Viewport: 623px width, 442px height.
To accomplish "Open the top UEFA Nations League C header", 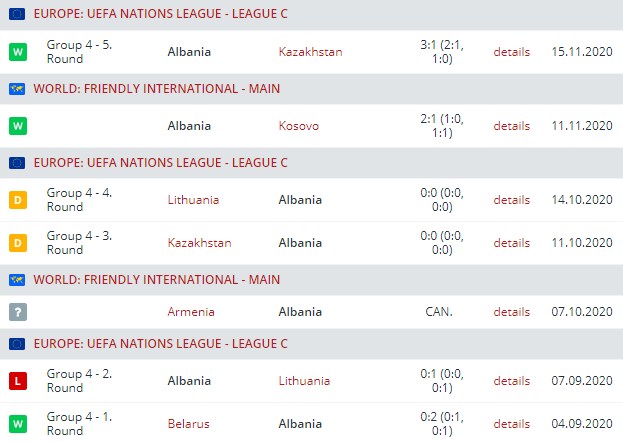I will (160, 14).
